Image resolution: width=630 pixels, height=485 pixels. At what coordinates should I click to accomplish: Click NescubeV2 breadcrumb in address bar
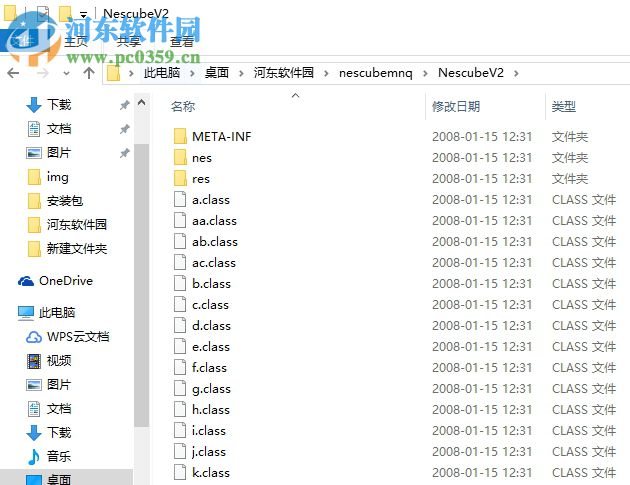471,73
